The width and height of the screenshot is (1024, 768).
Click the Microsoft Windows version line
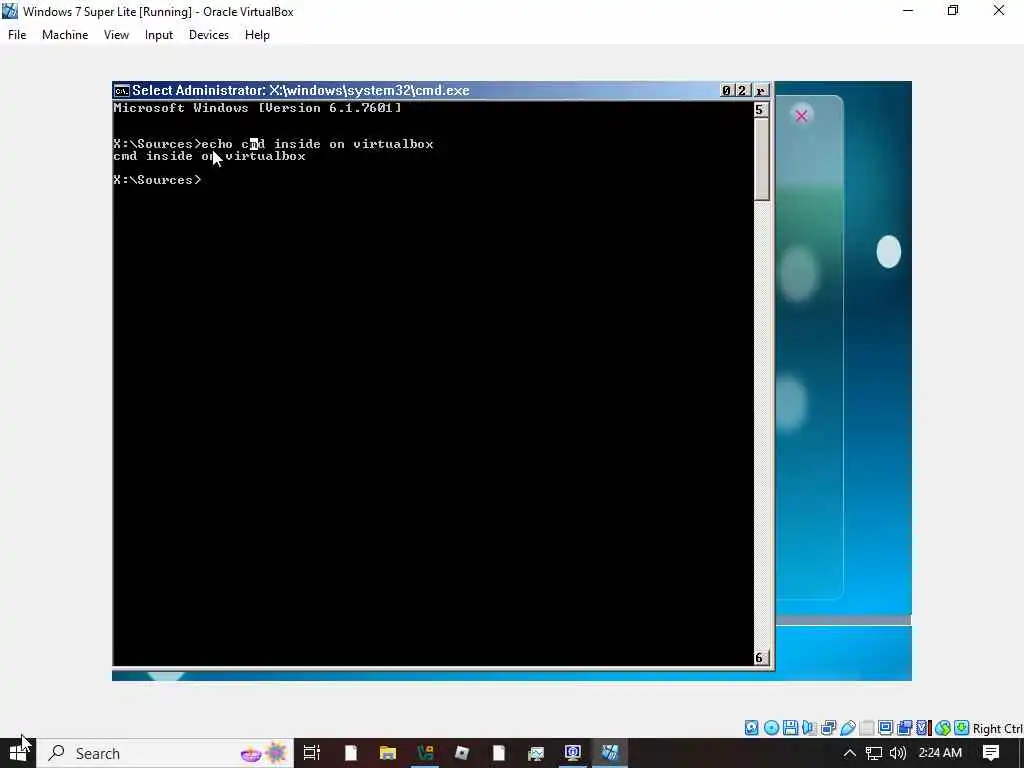pyautogui.click(x=257, y=108)
